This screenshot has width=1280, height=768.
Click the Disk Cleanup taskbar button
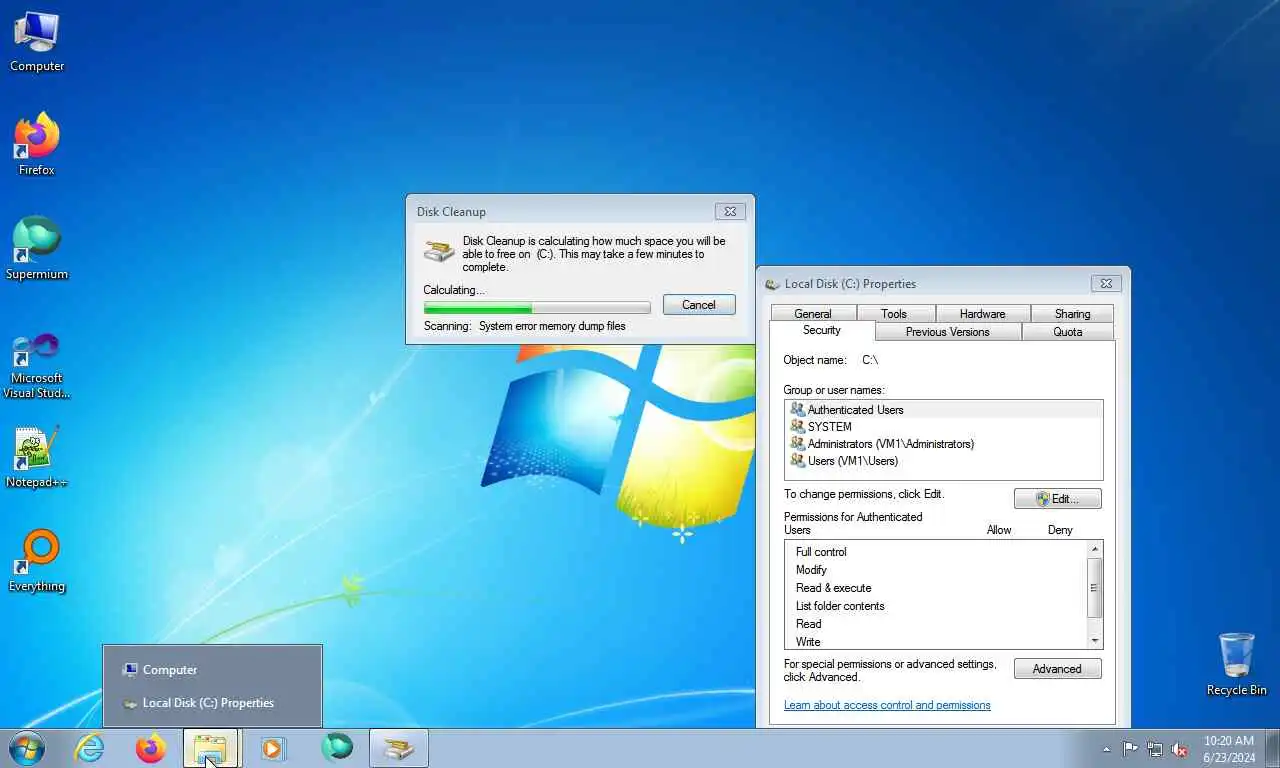pyautogui.click(x=399, y=748)
